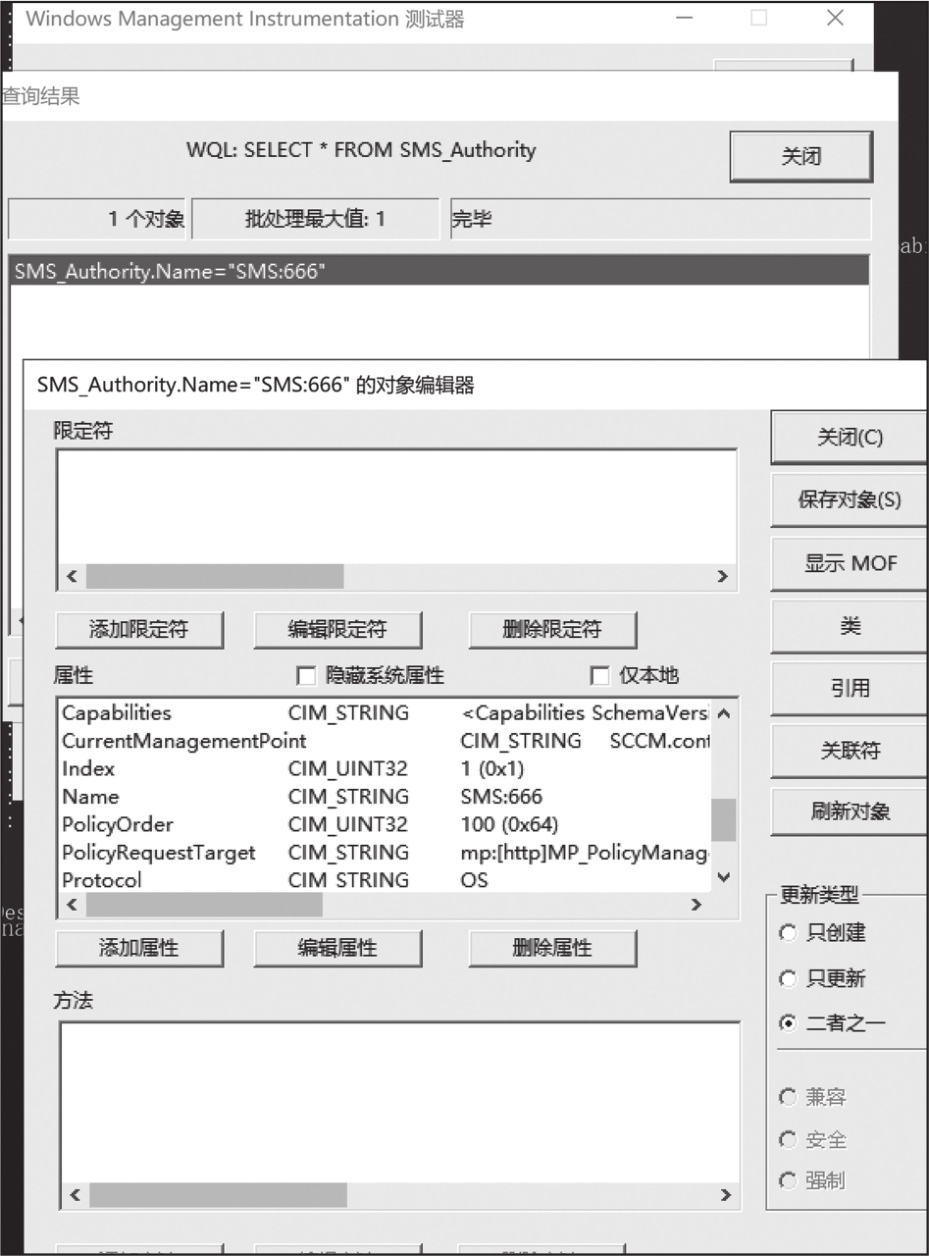Add a qualifier with 添加限定符
Image resolution: width=929 pixels, height=1256 pixels.
[139, 629]
